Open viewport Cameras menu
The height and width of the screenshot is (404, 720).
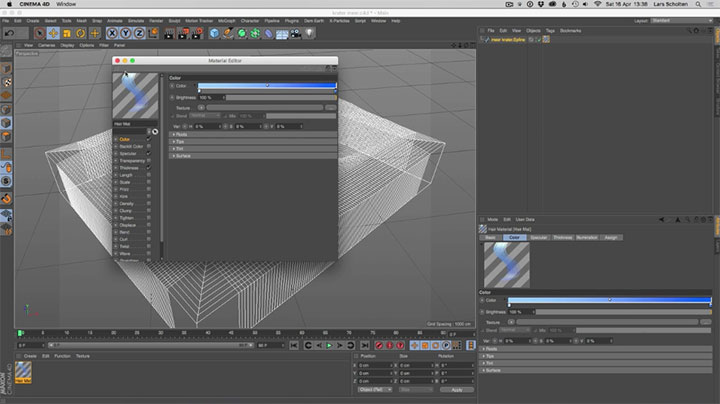click(46, 45)
